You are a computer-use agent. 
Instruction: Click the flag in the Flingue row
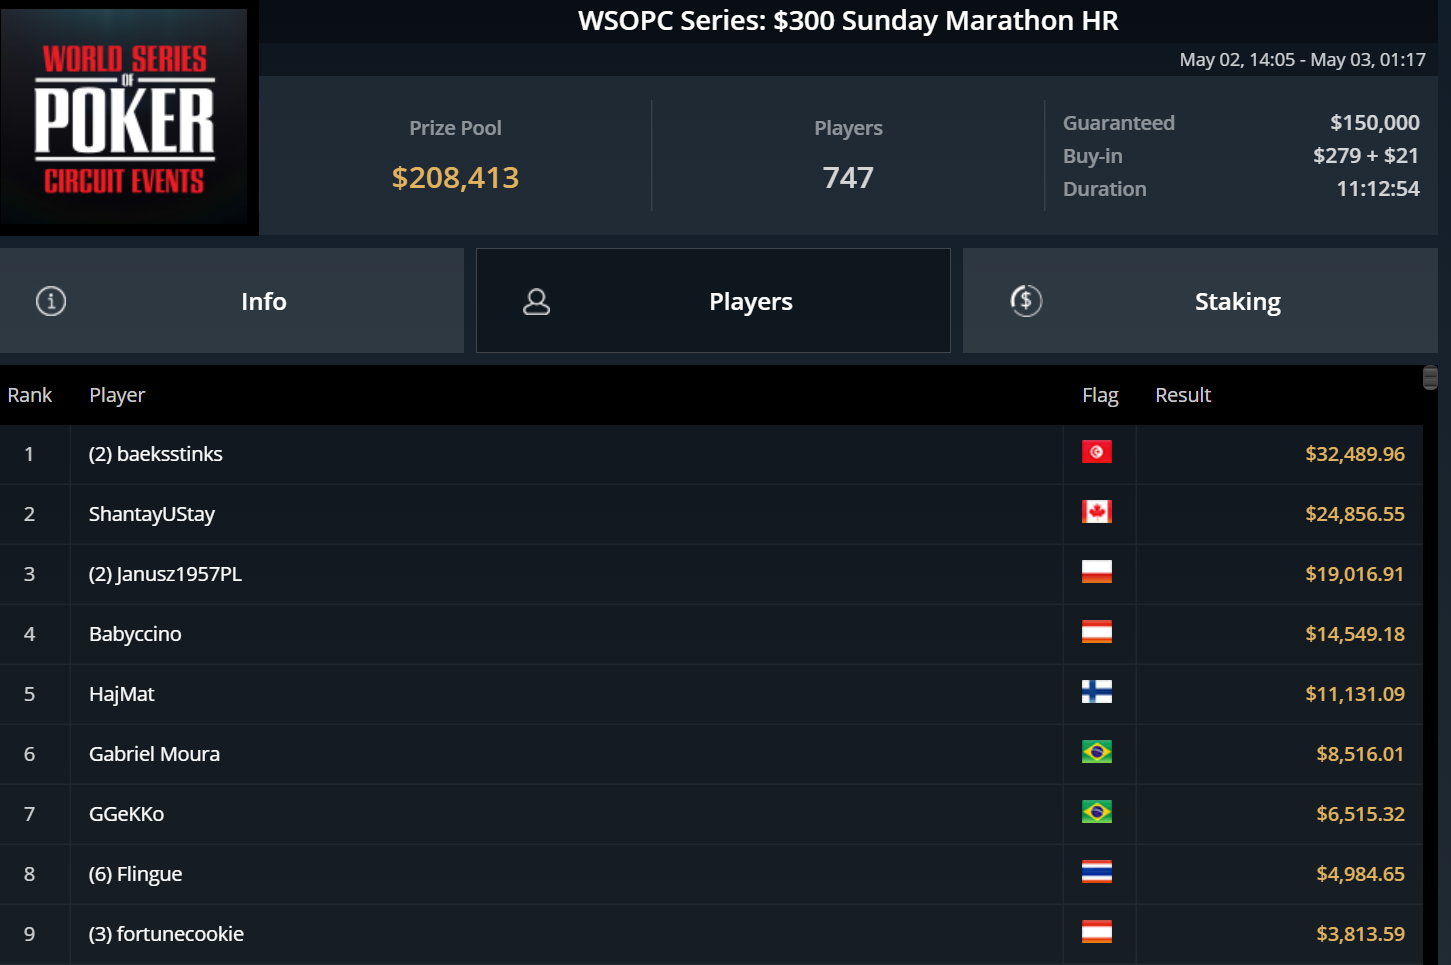coord(1096,873)
